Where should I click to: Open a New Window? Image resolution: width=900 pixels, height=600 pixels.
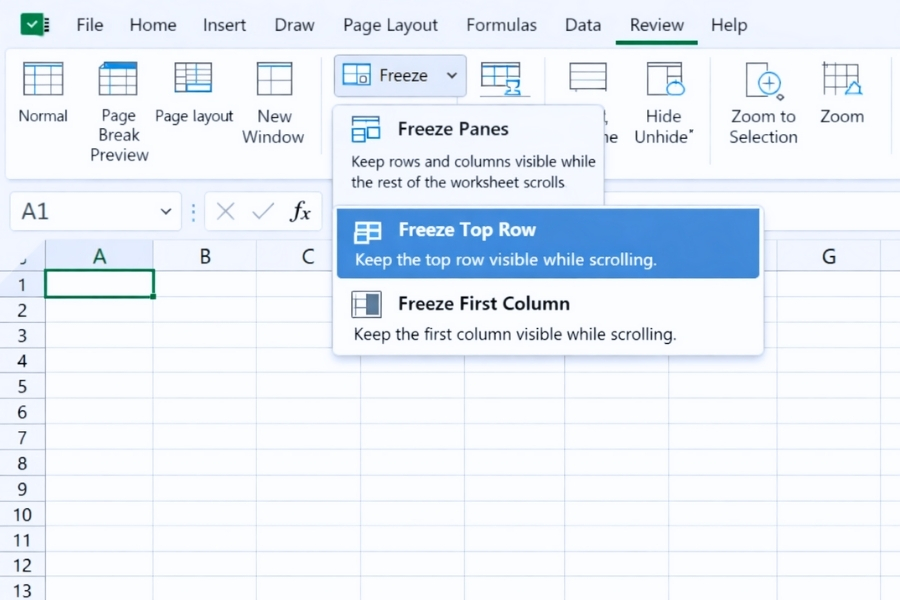coord(273,95)
